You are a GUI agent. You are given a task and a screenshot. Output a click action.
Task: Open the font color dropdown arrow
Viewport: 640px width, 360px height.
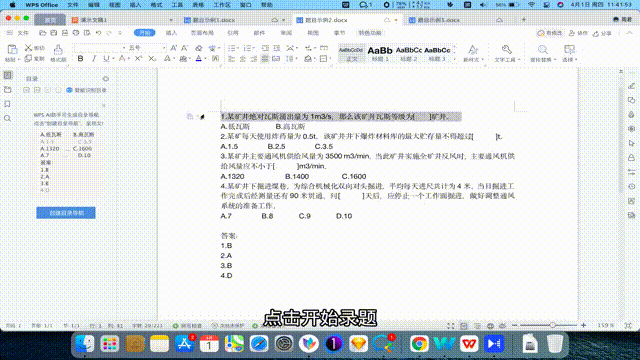coord(205,59)
